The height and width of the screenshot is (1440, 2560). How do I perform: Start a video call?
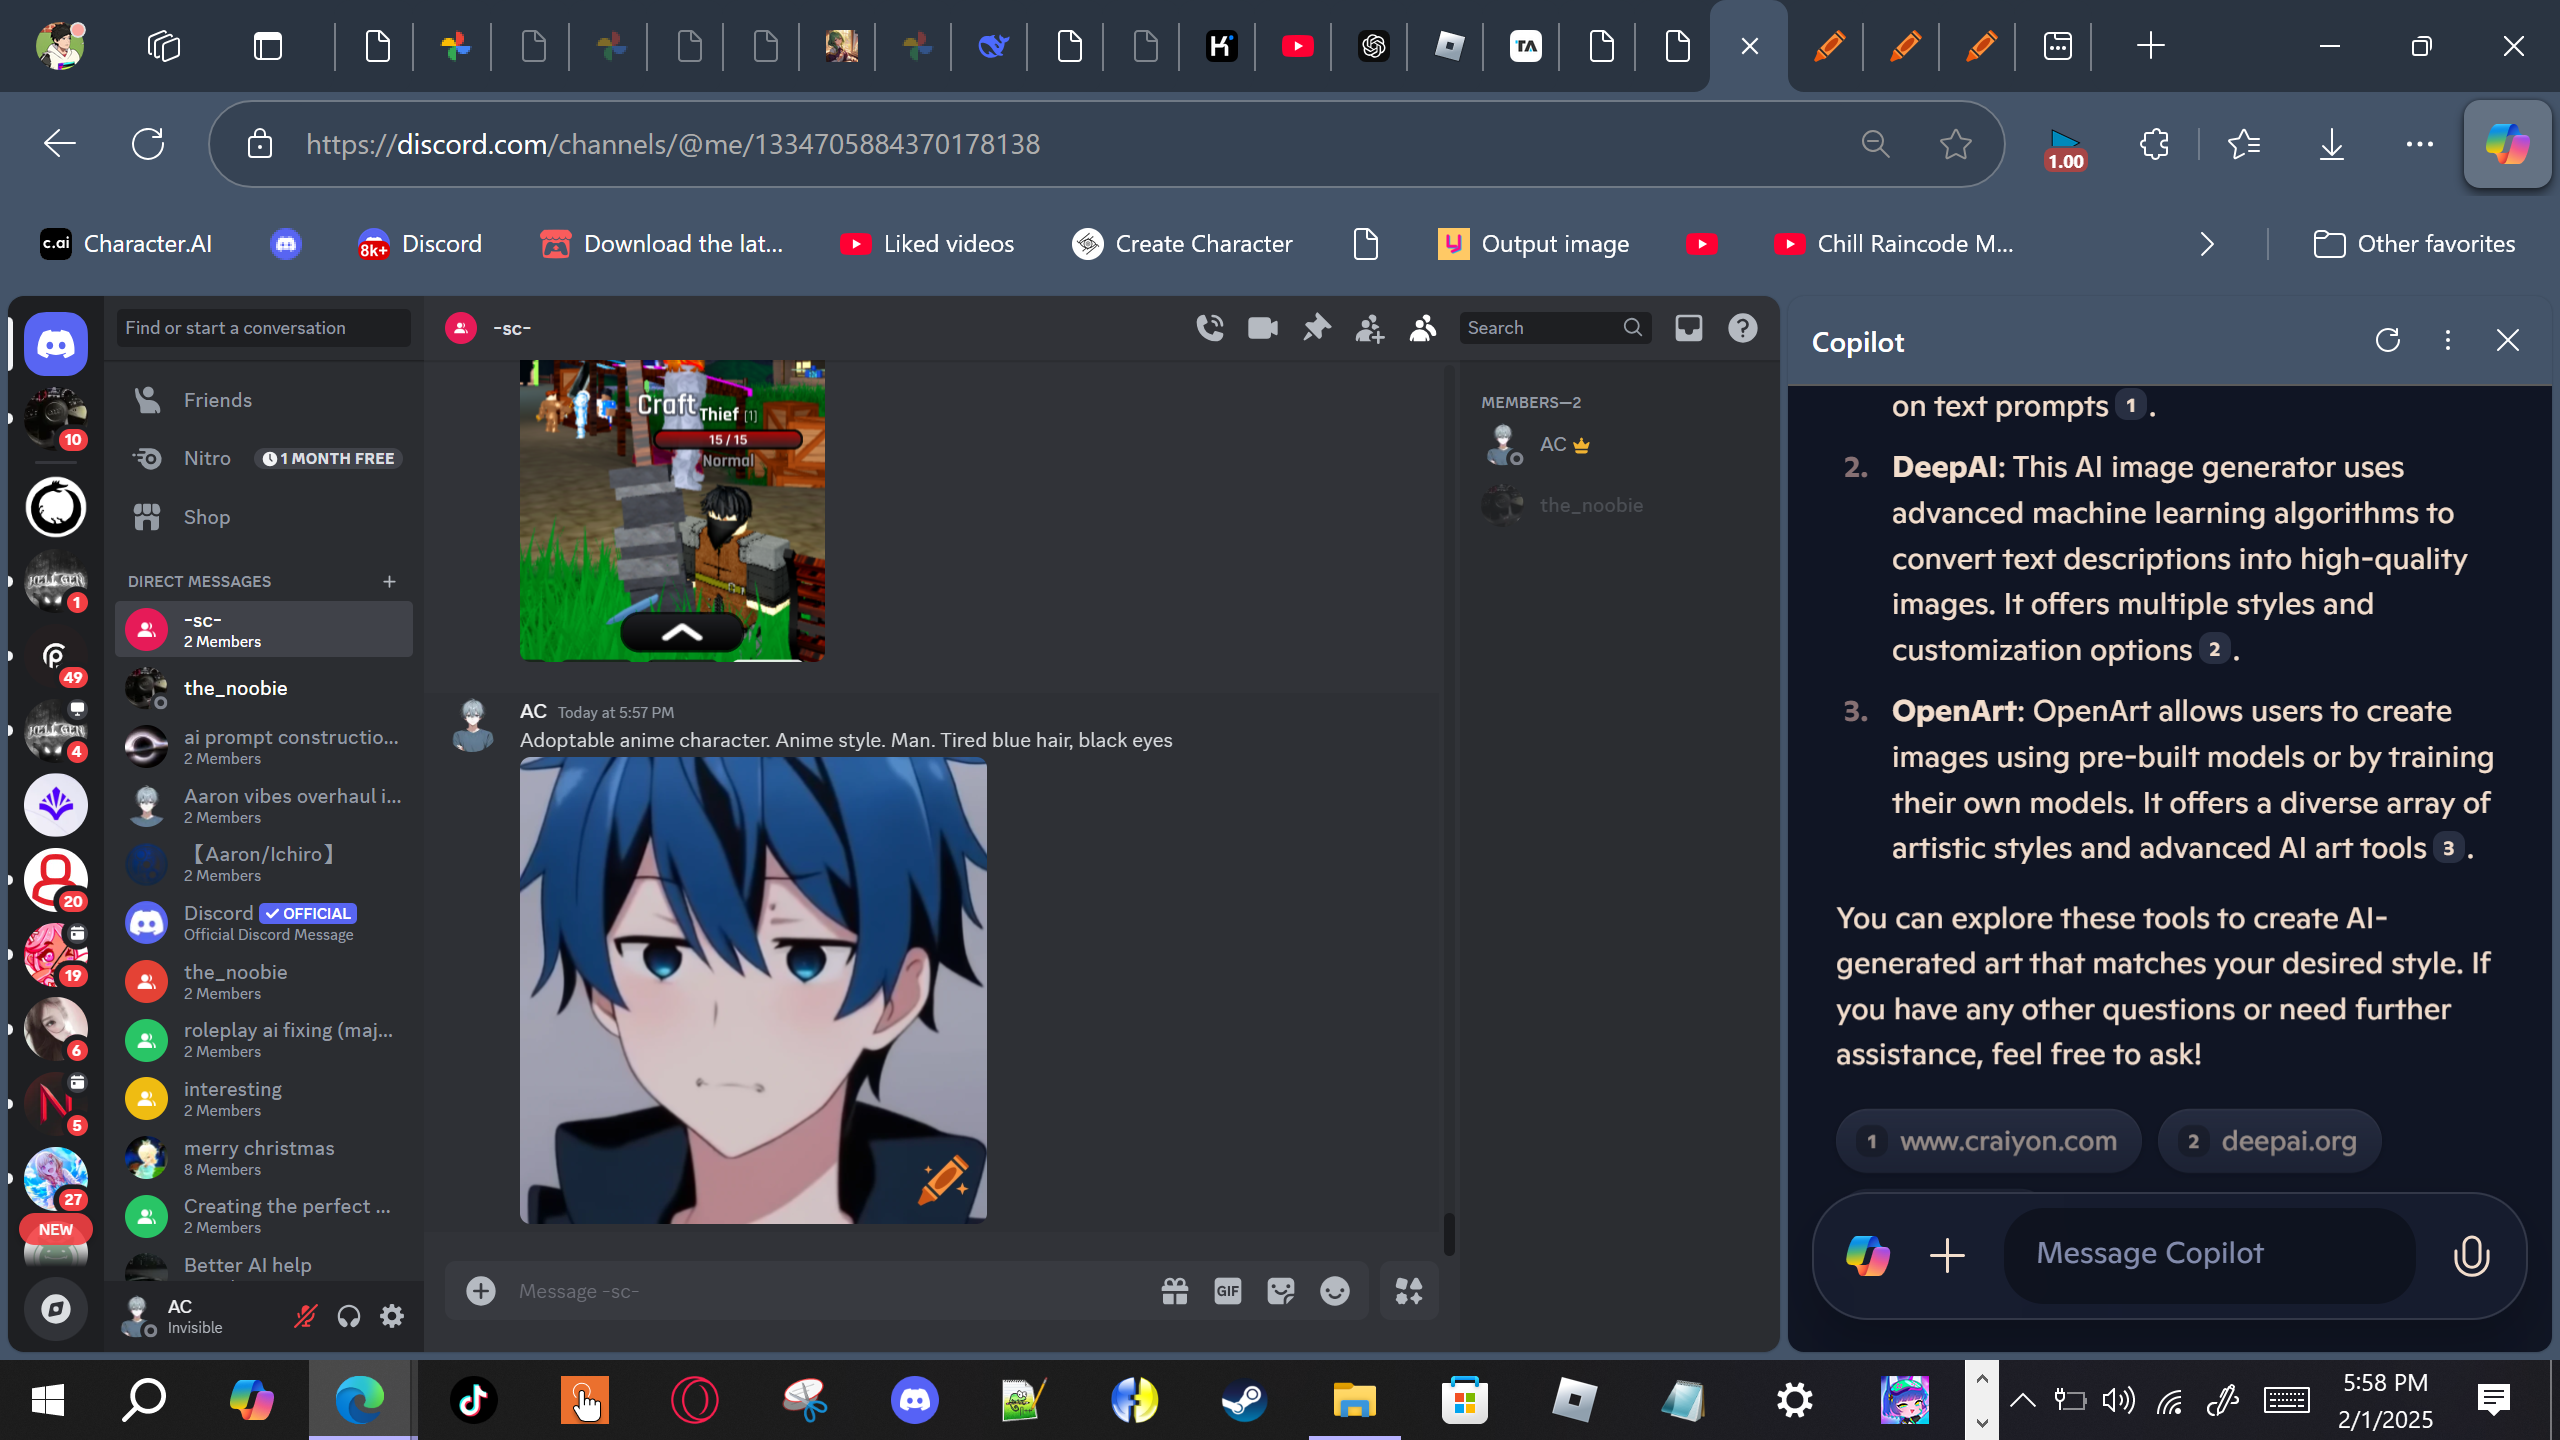click(x=1263, y=328)
